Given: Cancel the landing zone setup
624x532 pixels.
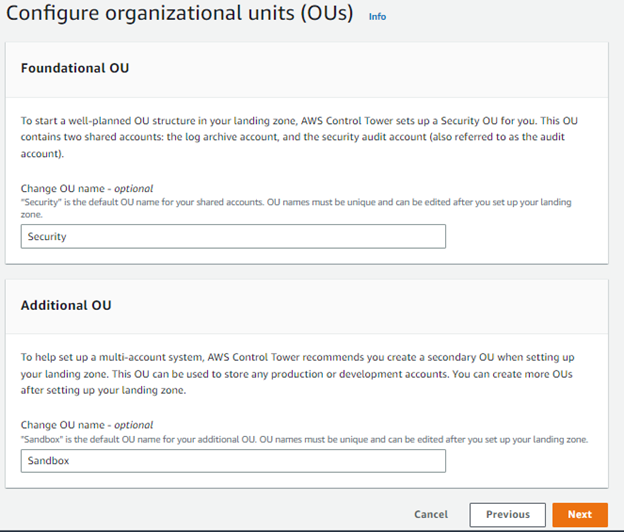Looking at the screenshot, I should pos(431,514).
